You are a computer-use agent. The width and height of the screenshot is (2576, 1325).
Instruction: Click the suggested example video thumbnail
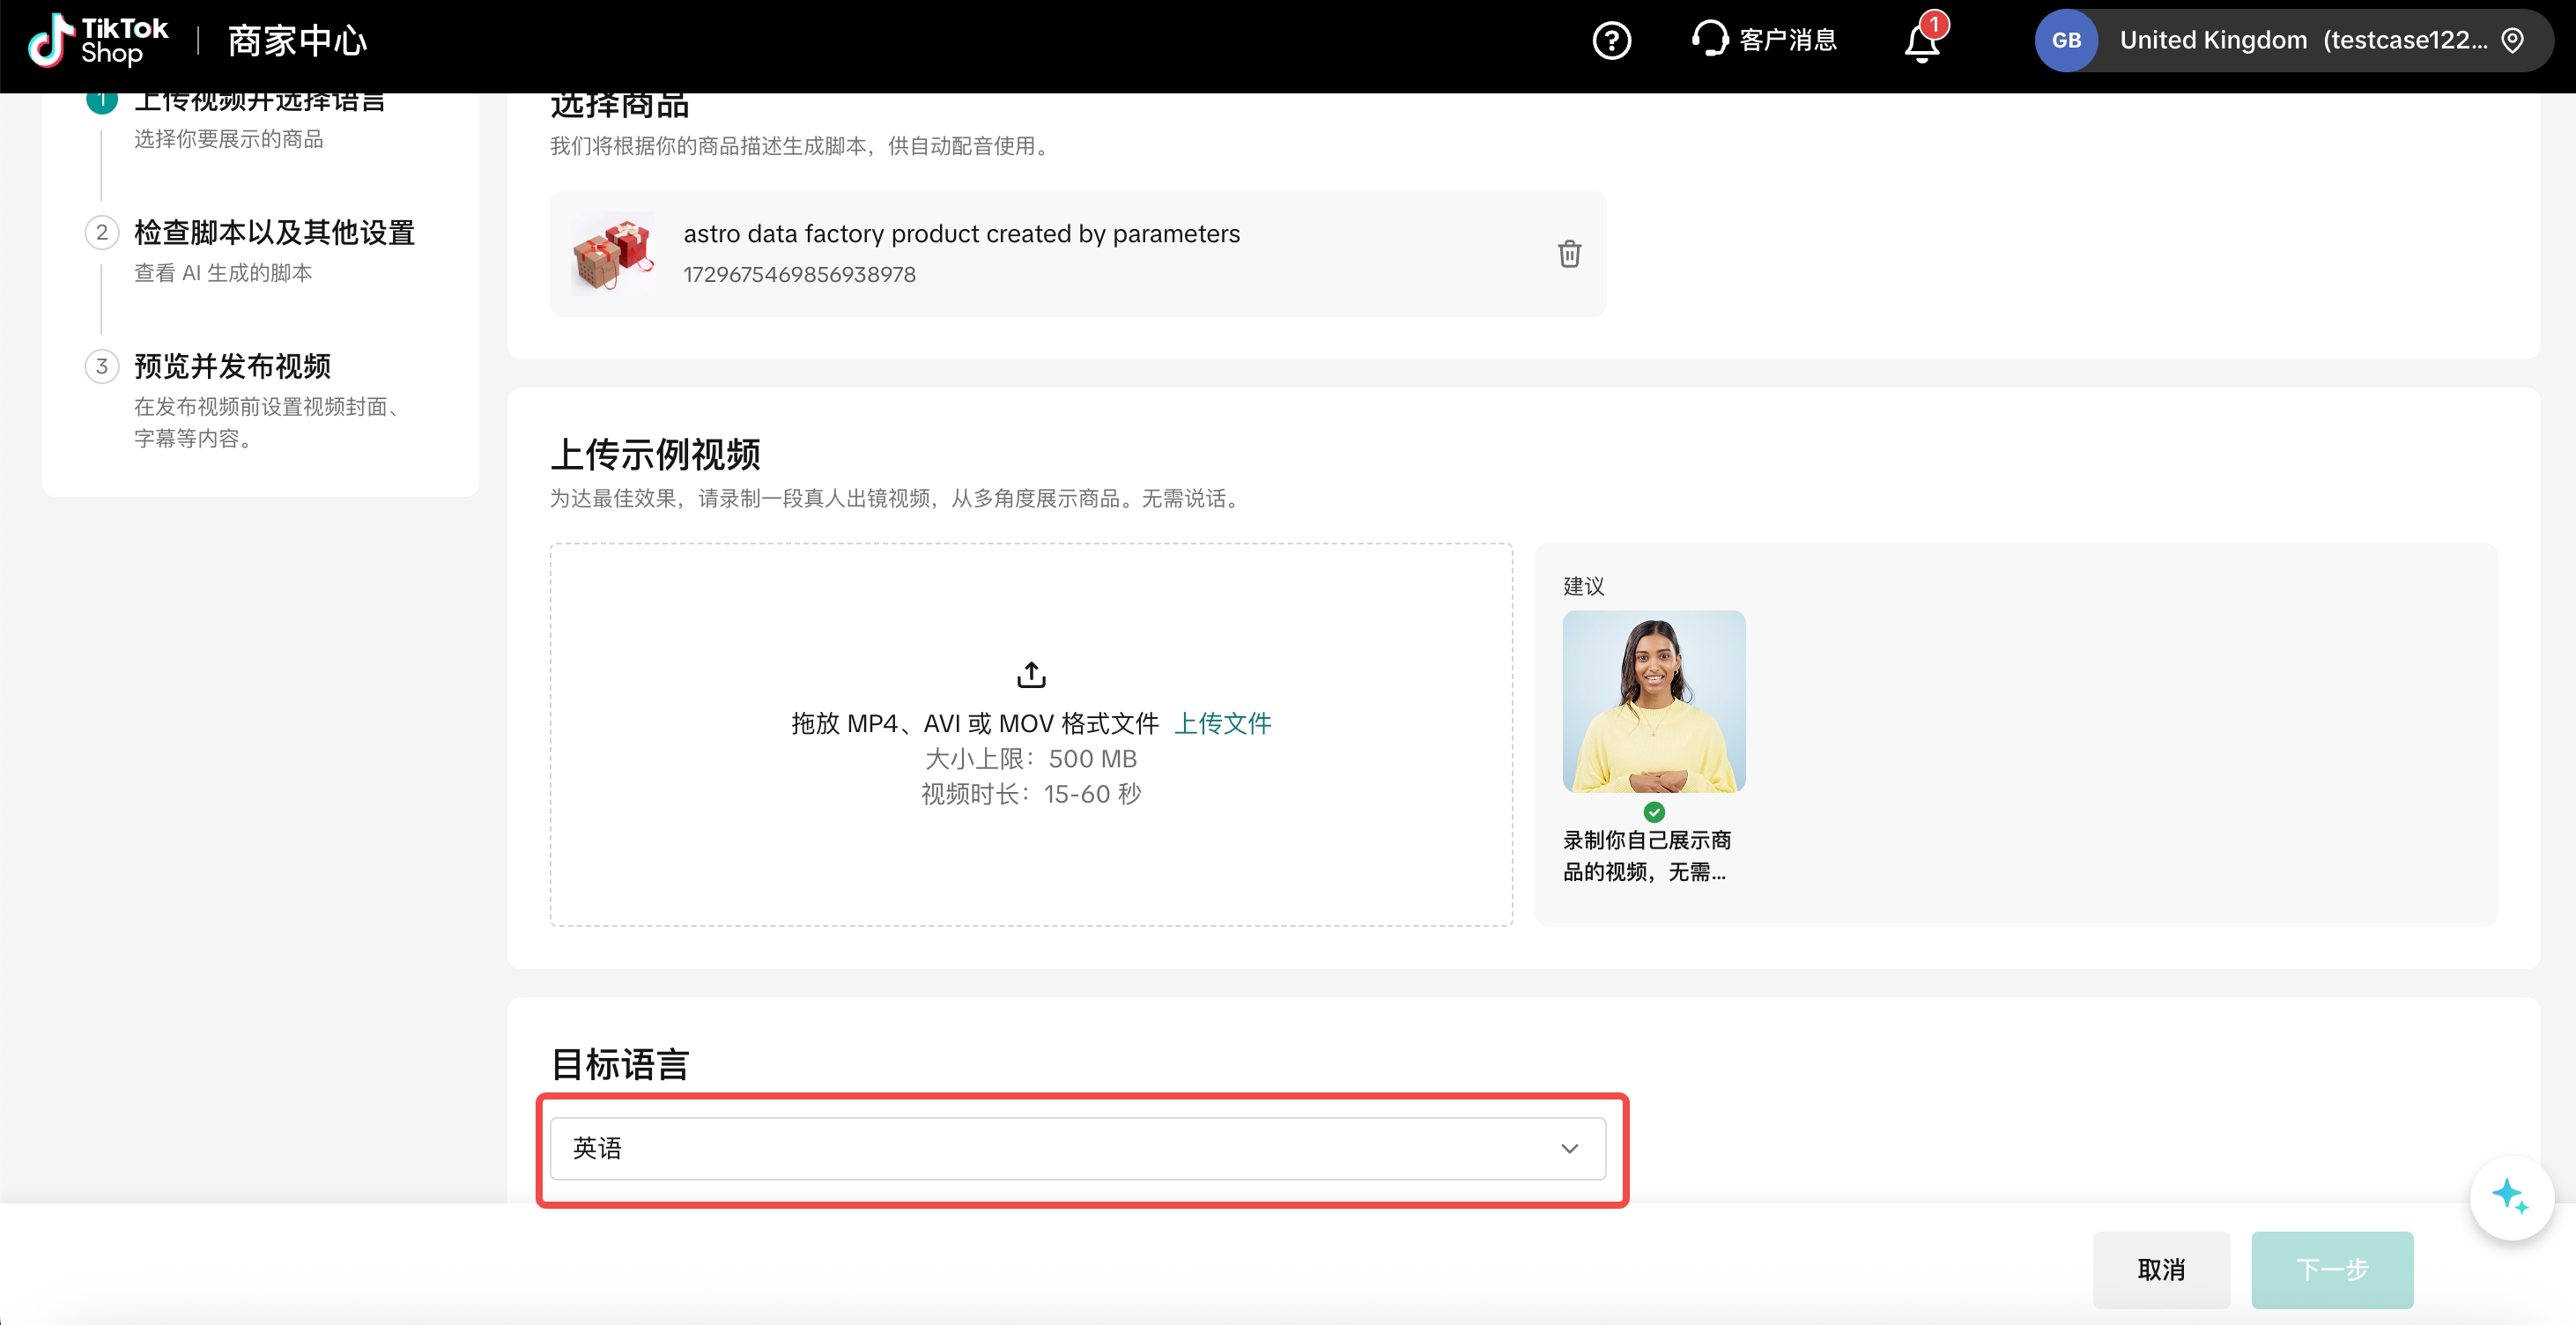[x=1653, y=702]
